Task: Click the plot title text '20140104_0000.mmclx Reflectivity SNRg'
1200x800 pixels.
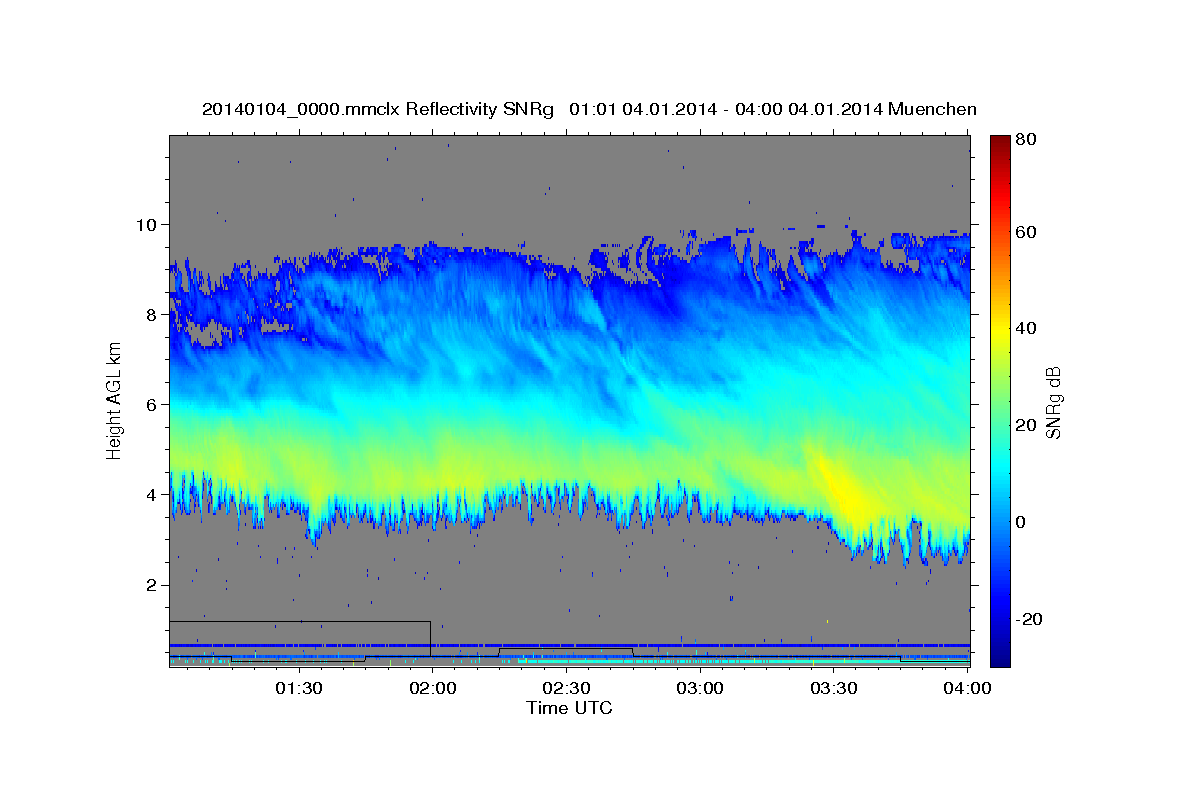Action: (x=378, y=109)
